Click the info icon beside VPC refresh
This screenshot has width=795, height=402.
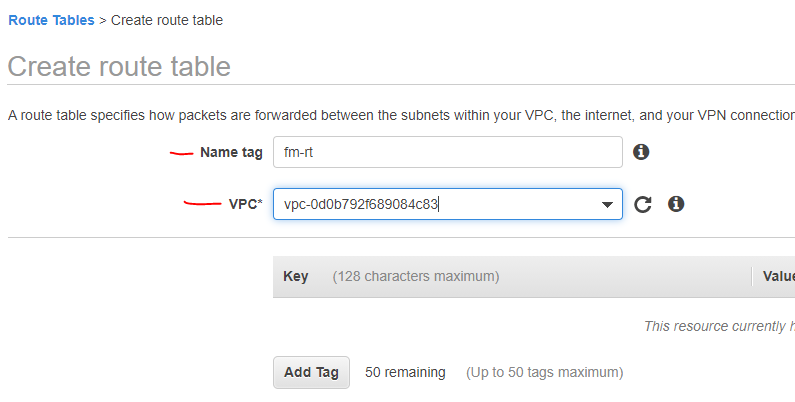click(676, 204)
